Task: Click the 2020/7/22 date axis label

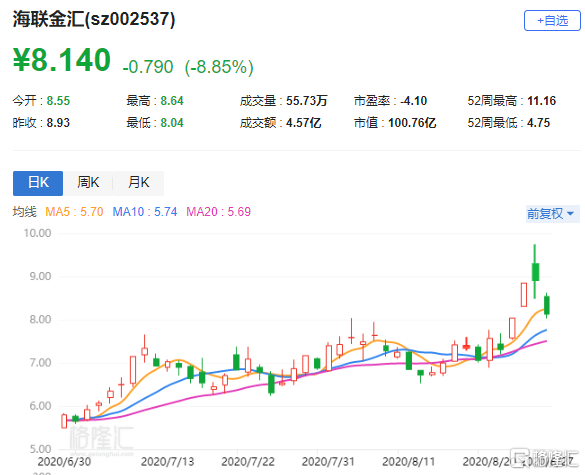Action: (x=248, y=462)
